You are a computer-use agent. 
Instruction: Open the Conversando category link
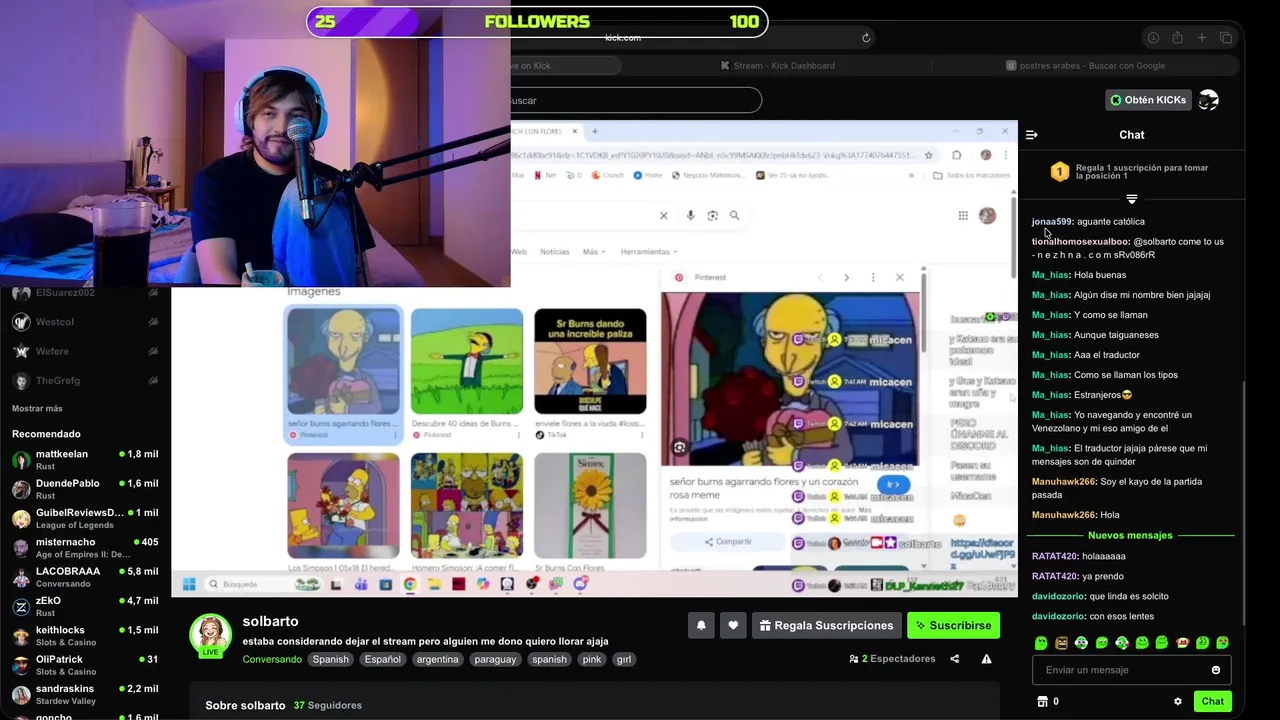272,659
